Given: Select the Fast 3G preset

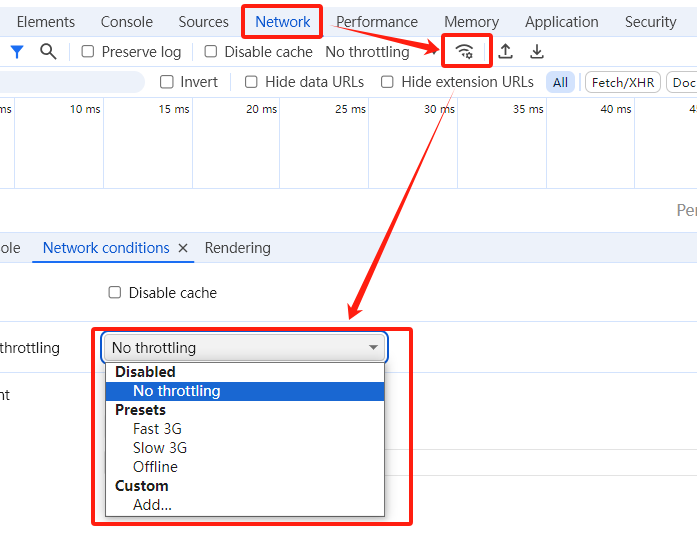Looking at the screenshot, I should pos(245,429).
